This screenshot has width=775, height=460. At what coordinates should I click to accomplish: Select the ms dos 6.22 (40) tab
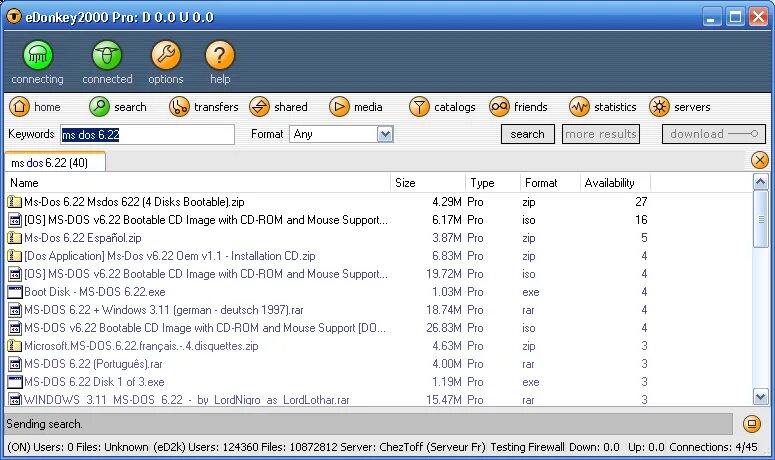tap(54, 162)
